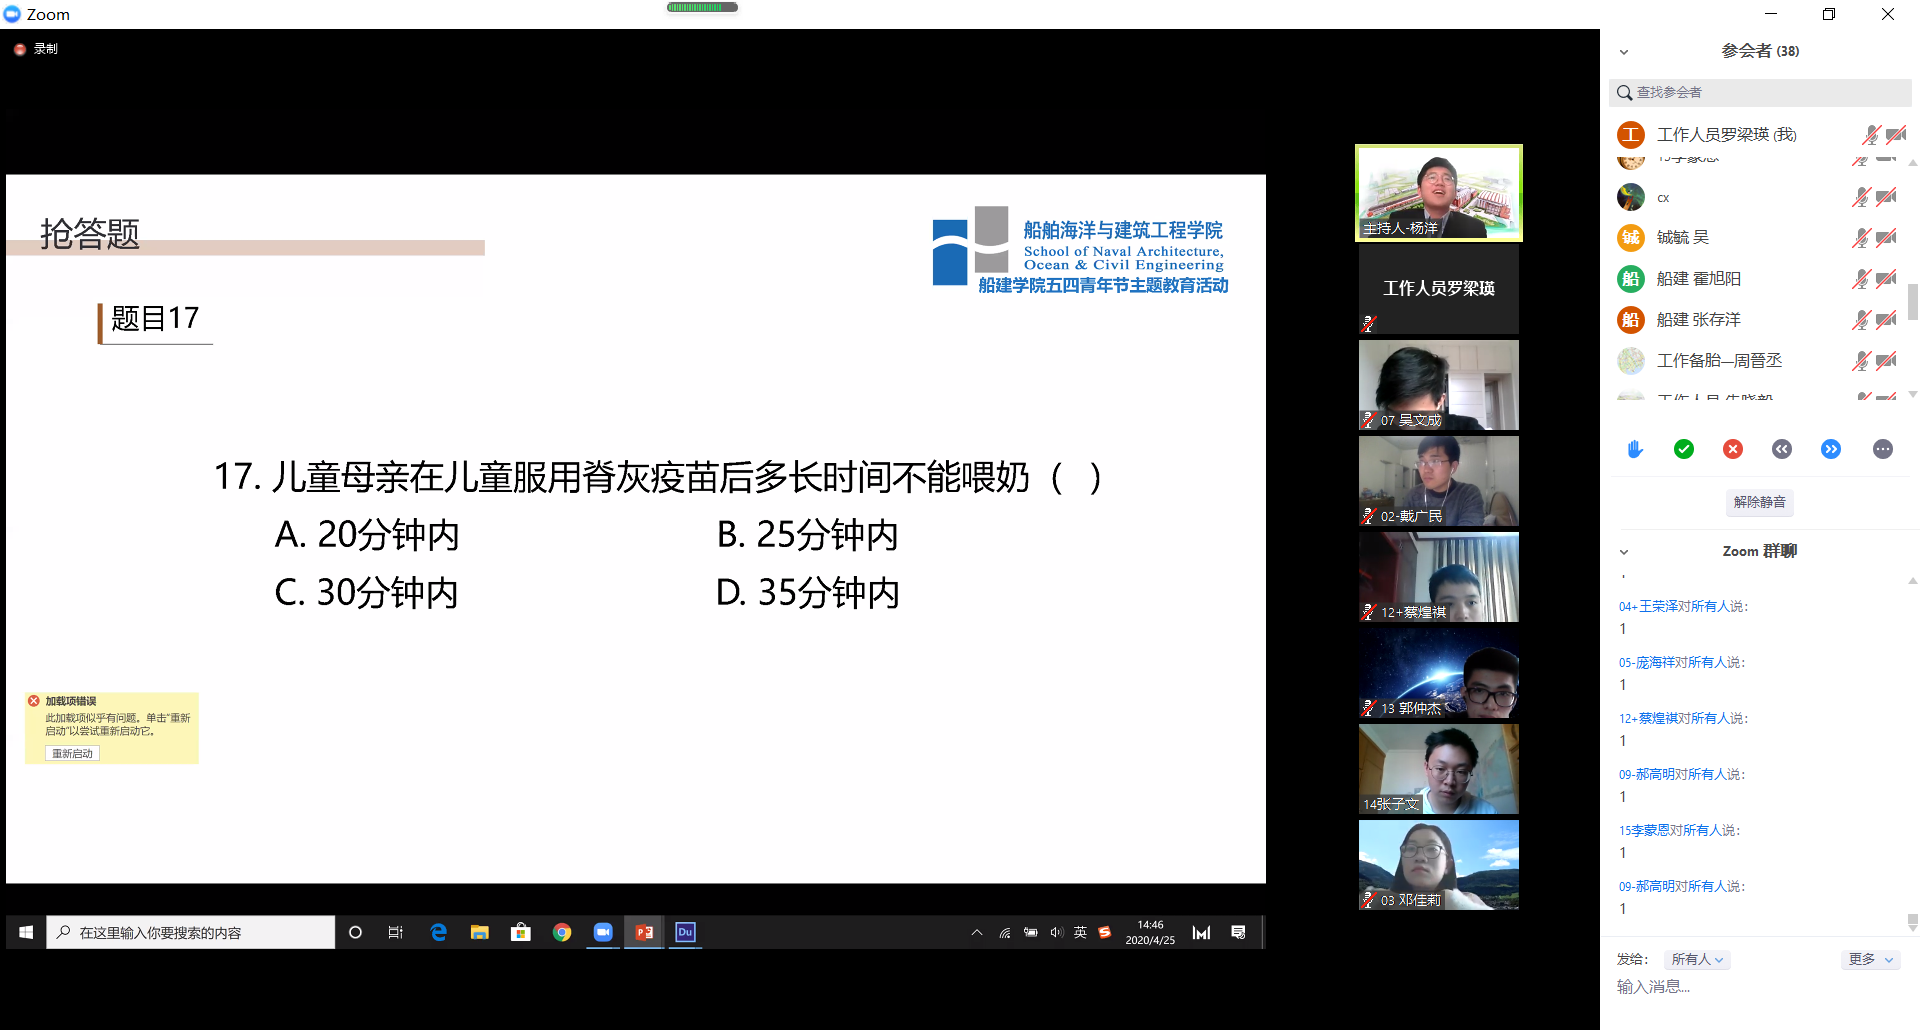1920x1030 pixels.
Task: Click the gray 'go slower' rewind icon
Action: pos(1782,449)
